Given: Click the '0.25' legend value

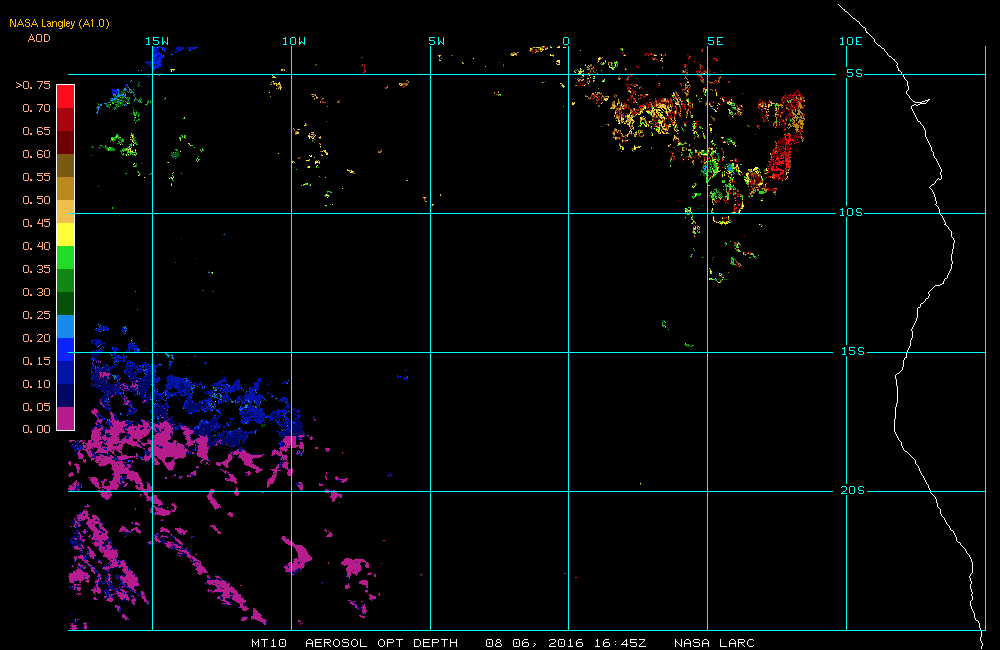Looking at the screenshot, I should point(36,314).
